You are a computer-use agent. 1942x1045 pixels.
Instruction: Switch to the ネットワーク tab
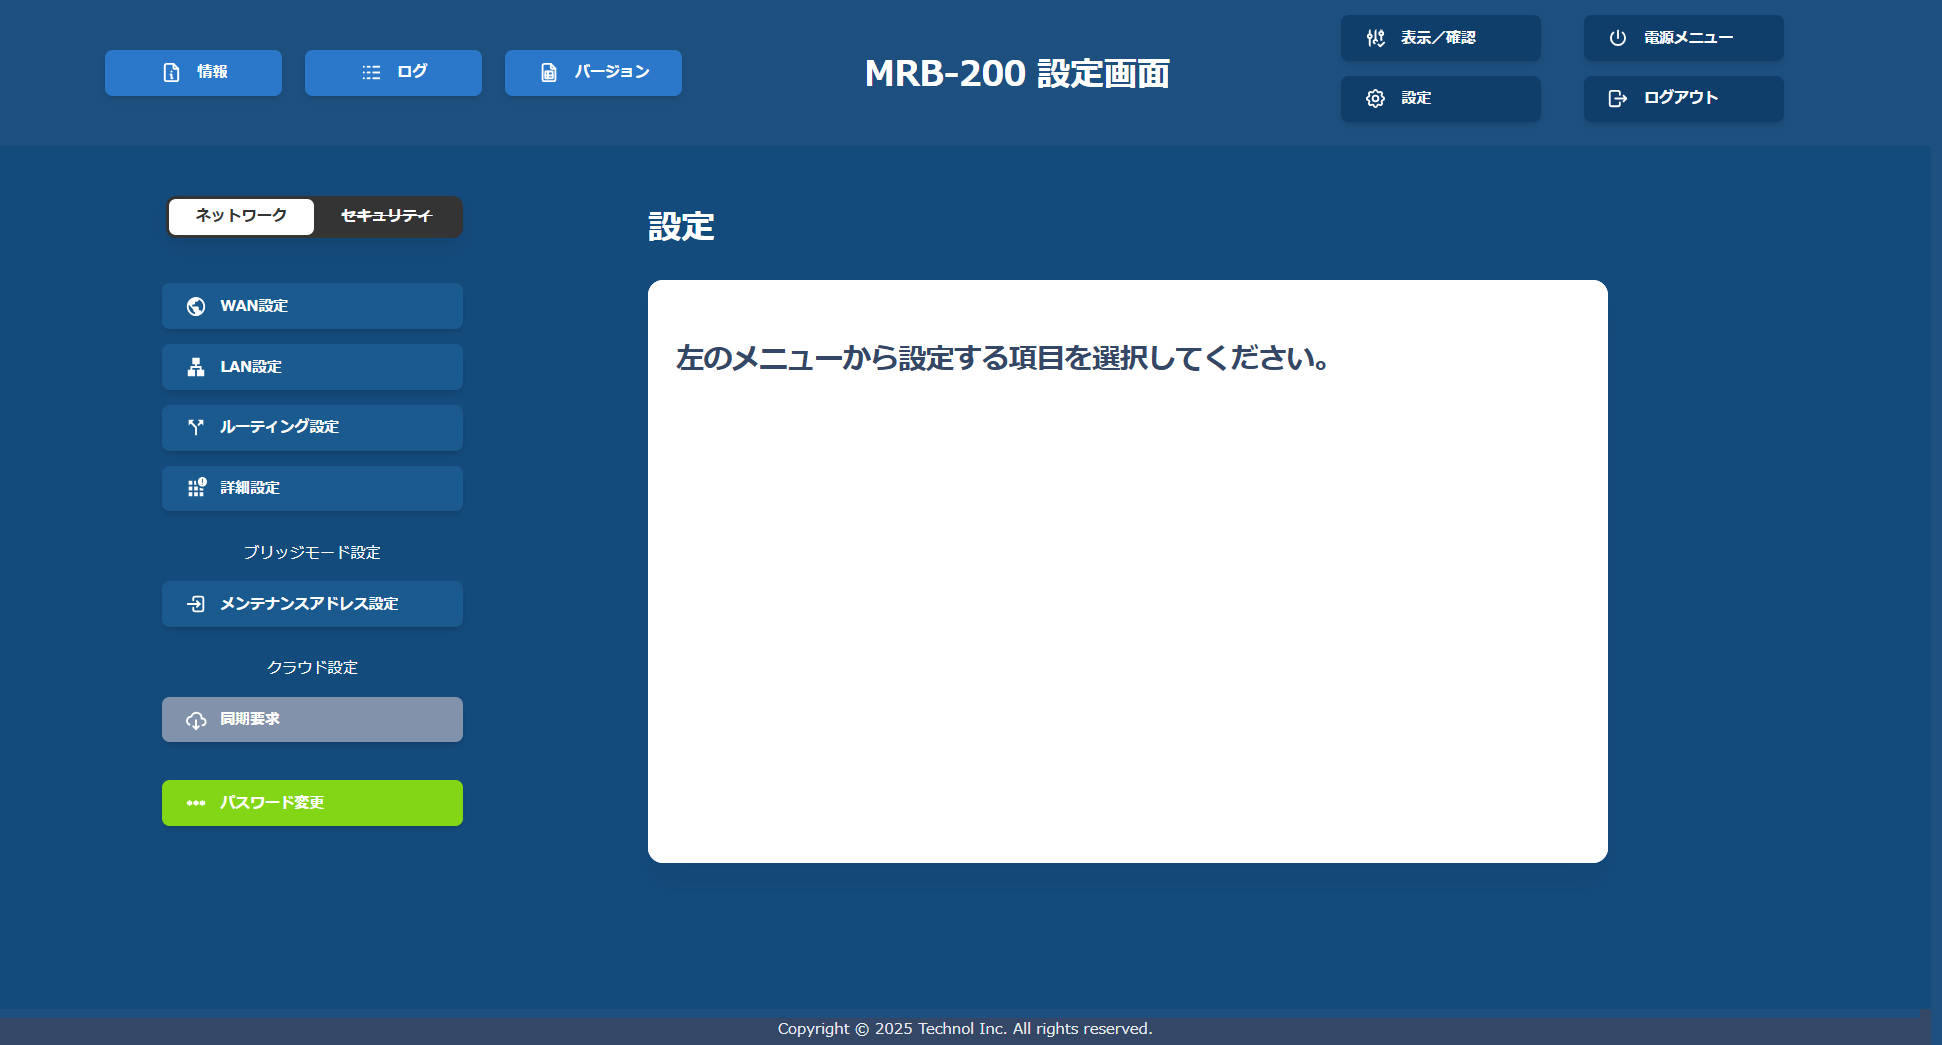(x=241, y=216)
